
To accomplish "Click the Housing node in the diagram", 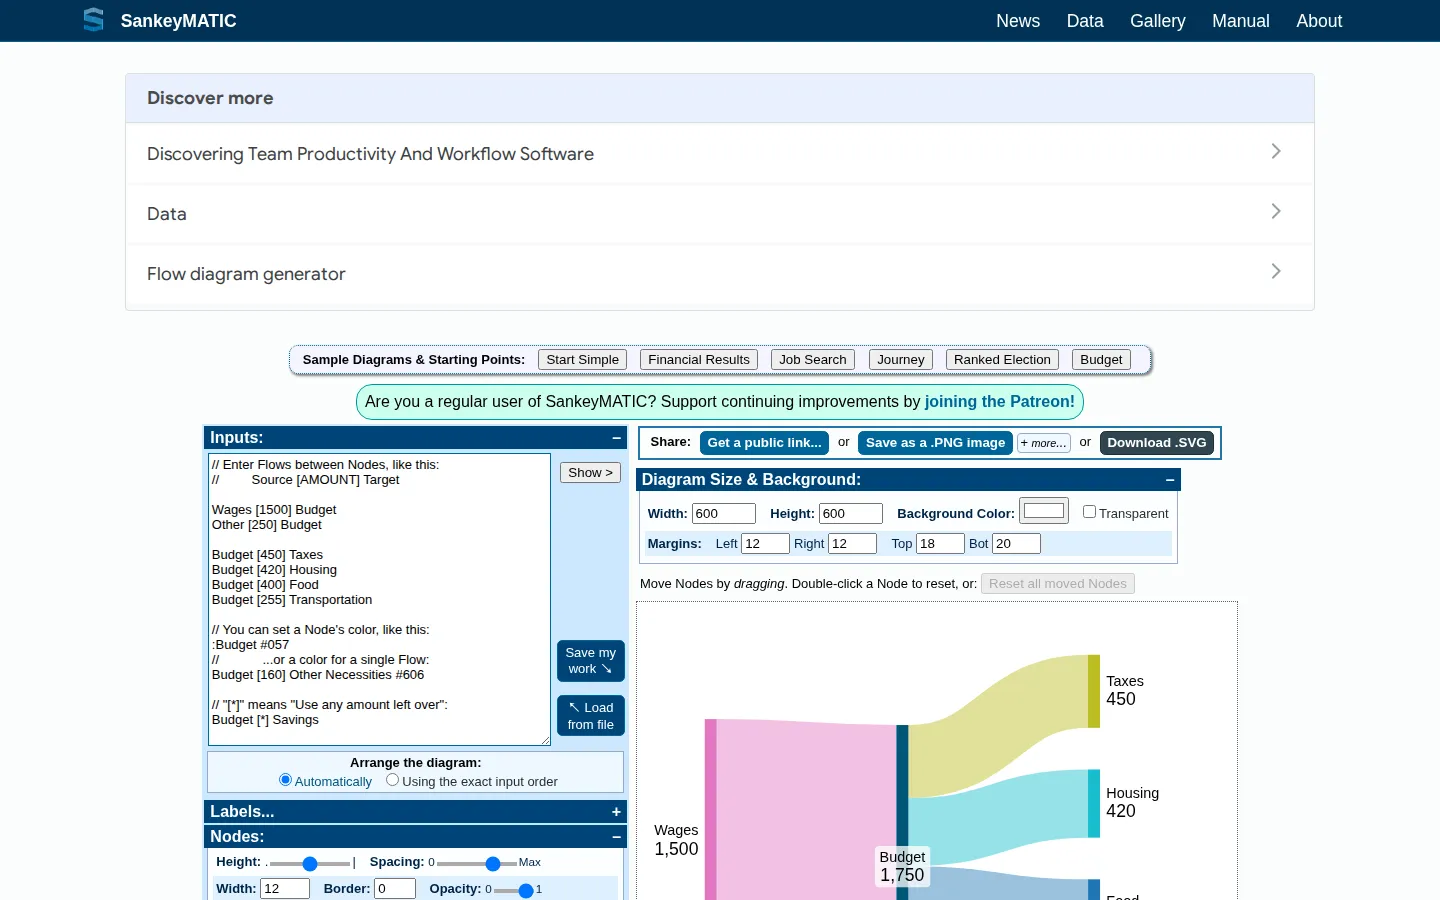I will [x=1094, y=803].
